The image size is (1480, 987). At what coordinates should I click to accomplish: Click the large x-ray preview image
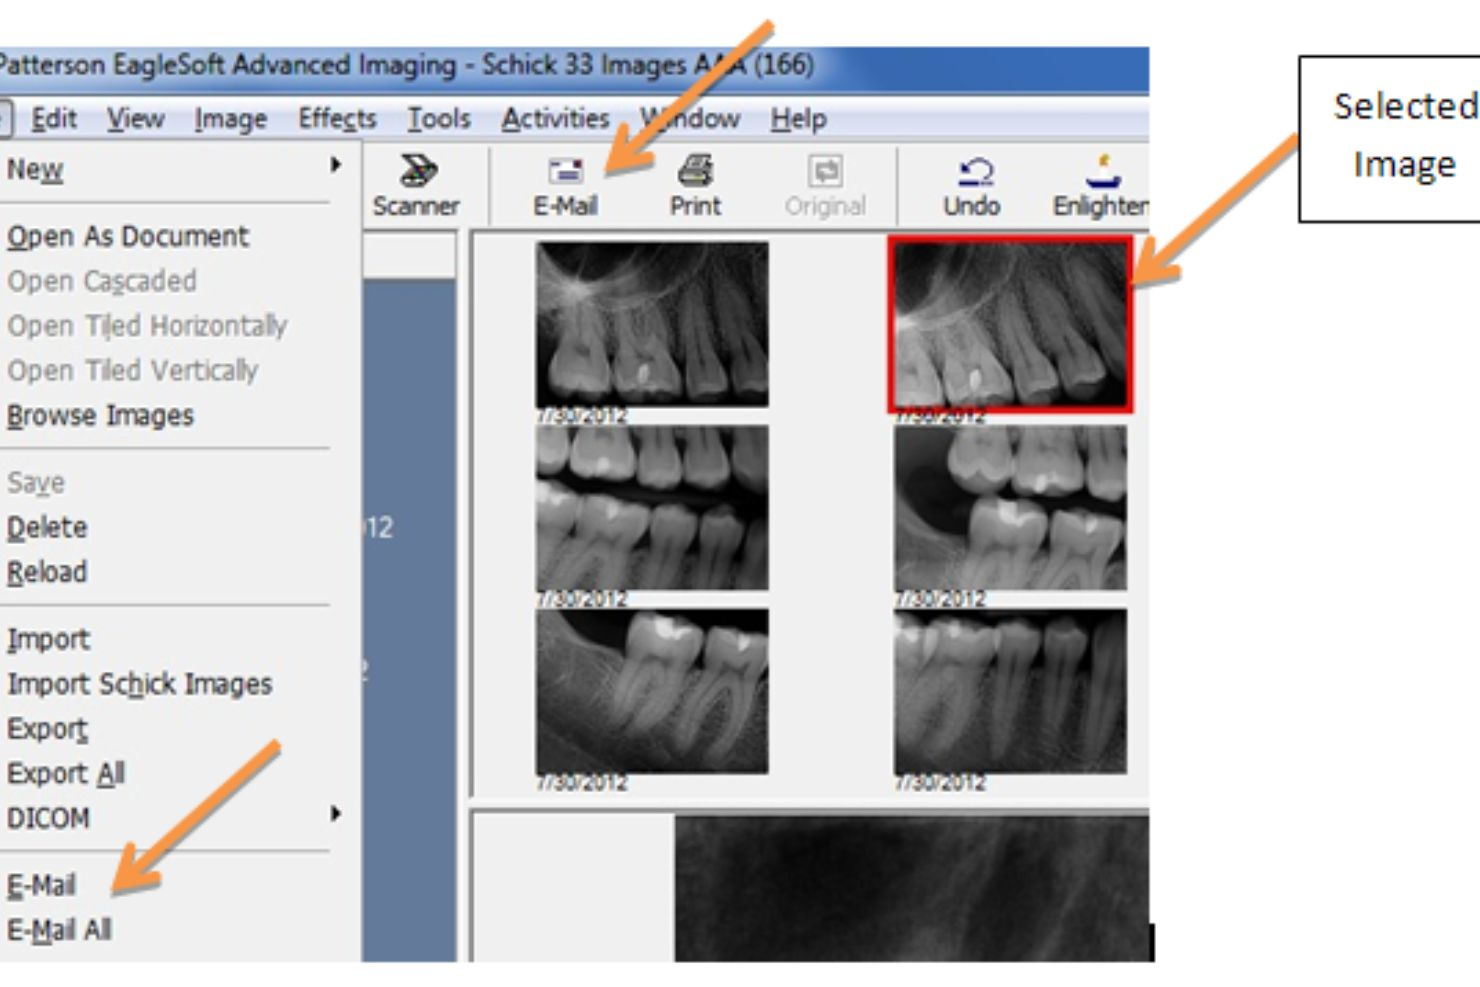tap(912, 889)
